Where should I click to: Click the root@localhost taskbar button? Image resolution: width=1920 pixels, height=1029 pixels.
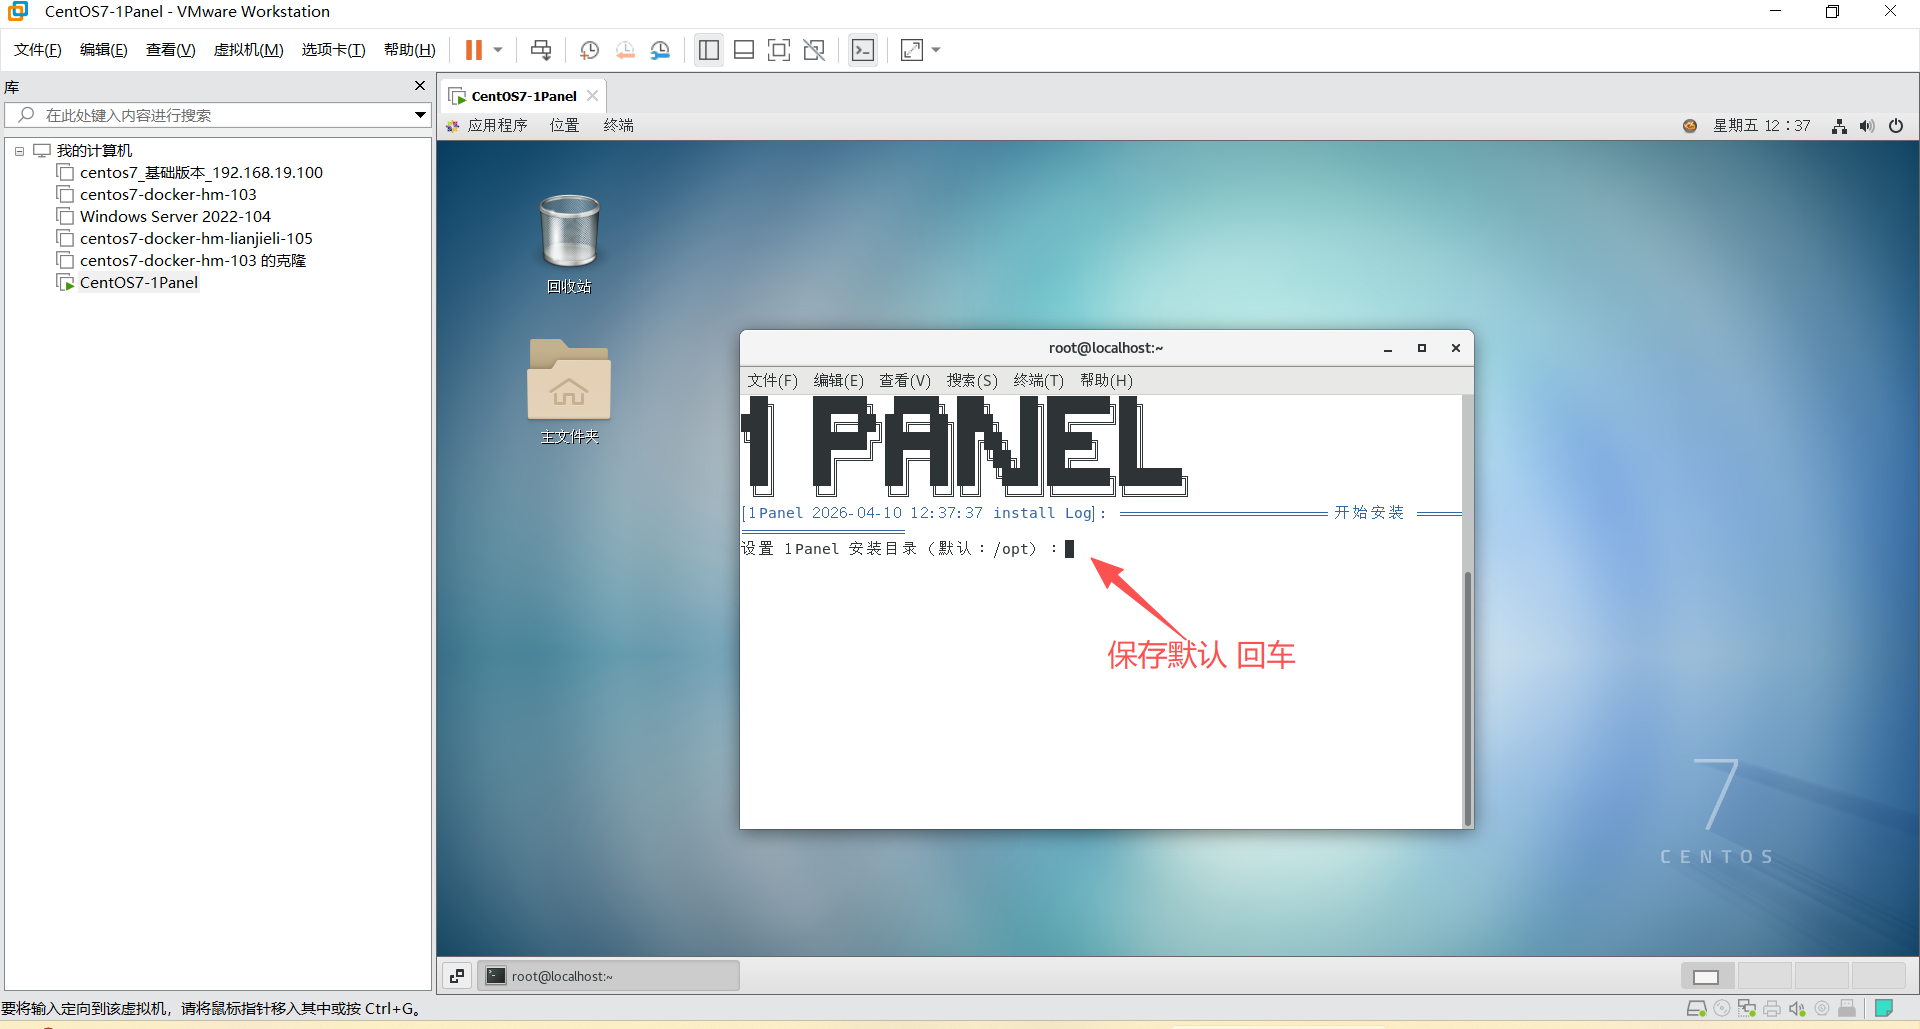[608, 976]
